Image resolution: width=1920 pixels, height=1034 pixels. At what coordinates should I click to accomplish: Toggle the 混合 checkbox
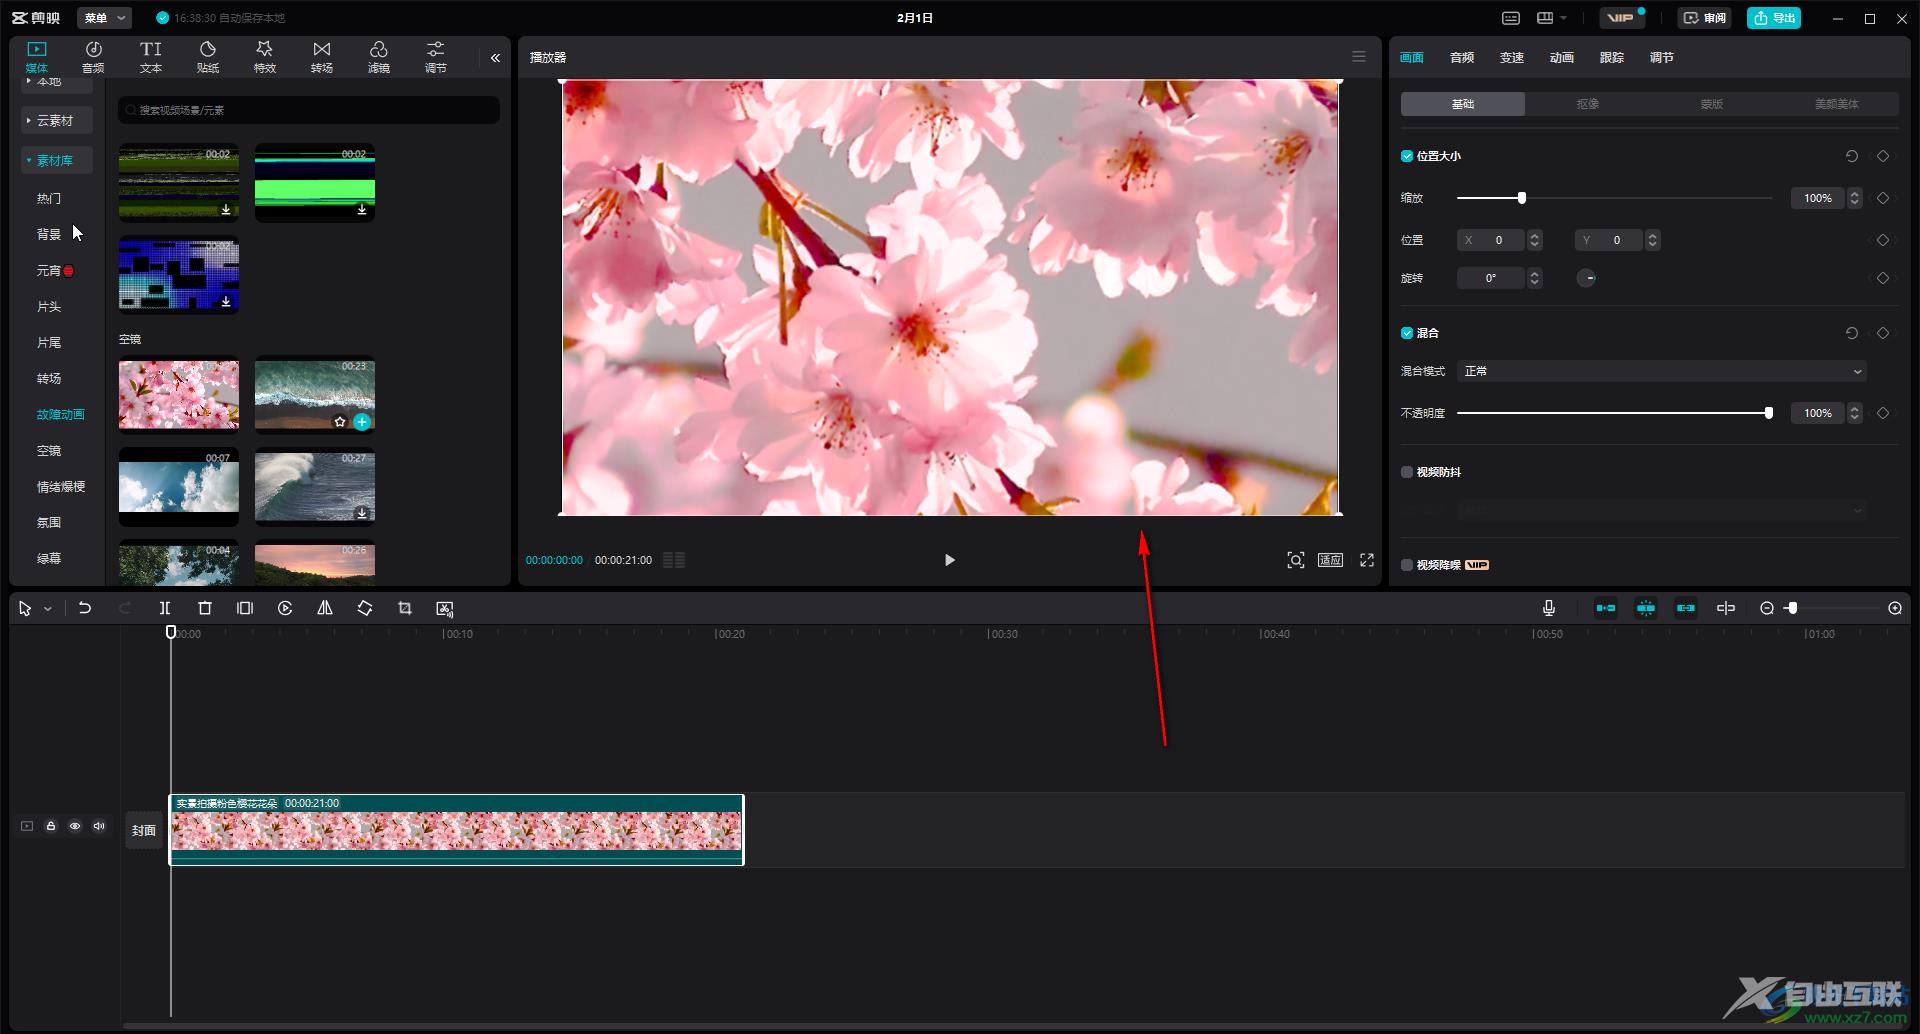(x=1407, y=333)
